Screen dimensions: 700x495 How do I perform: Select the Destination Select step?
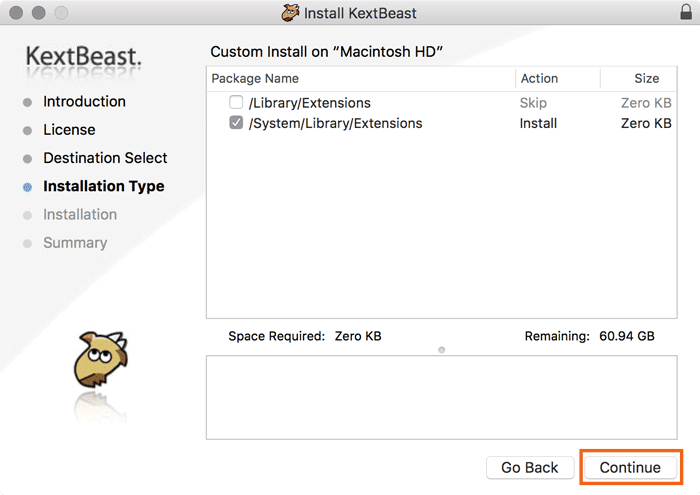105,158
